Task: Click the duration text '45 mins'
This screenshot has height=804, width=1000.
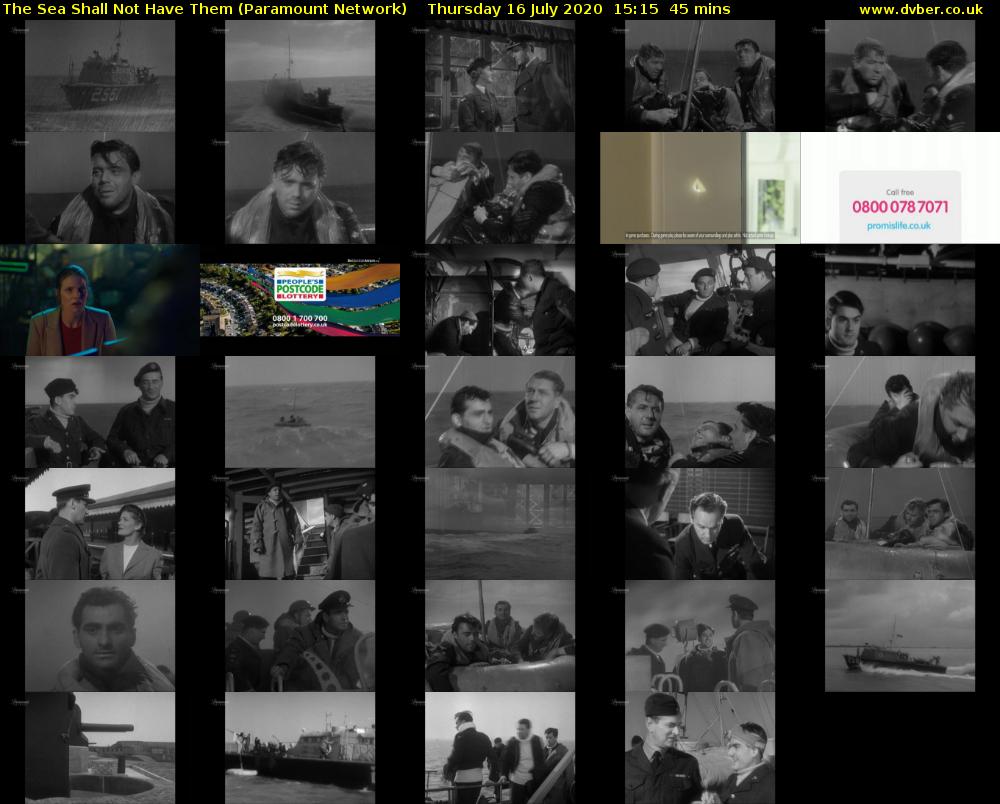Action: point(700,9)
